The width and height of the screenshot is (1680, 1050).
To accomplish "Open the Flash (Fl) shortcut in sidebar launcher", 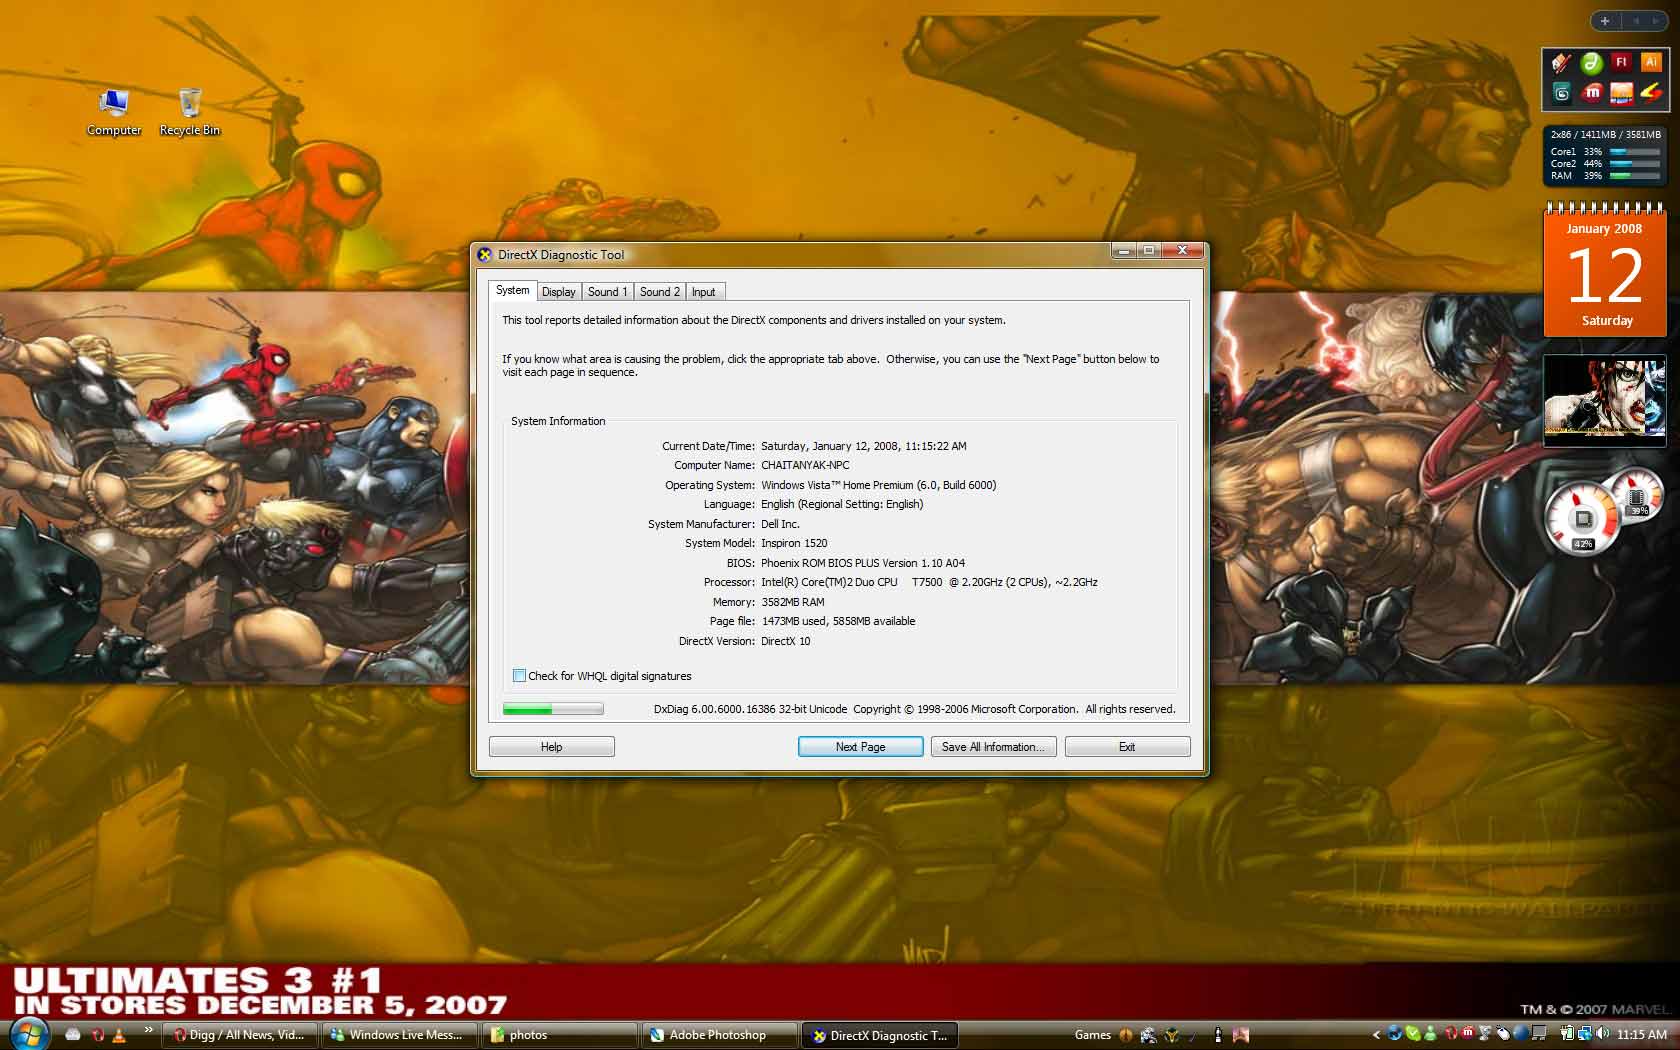I will 1621,62.
